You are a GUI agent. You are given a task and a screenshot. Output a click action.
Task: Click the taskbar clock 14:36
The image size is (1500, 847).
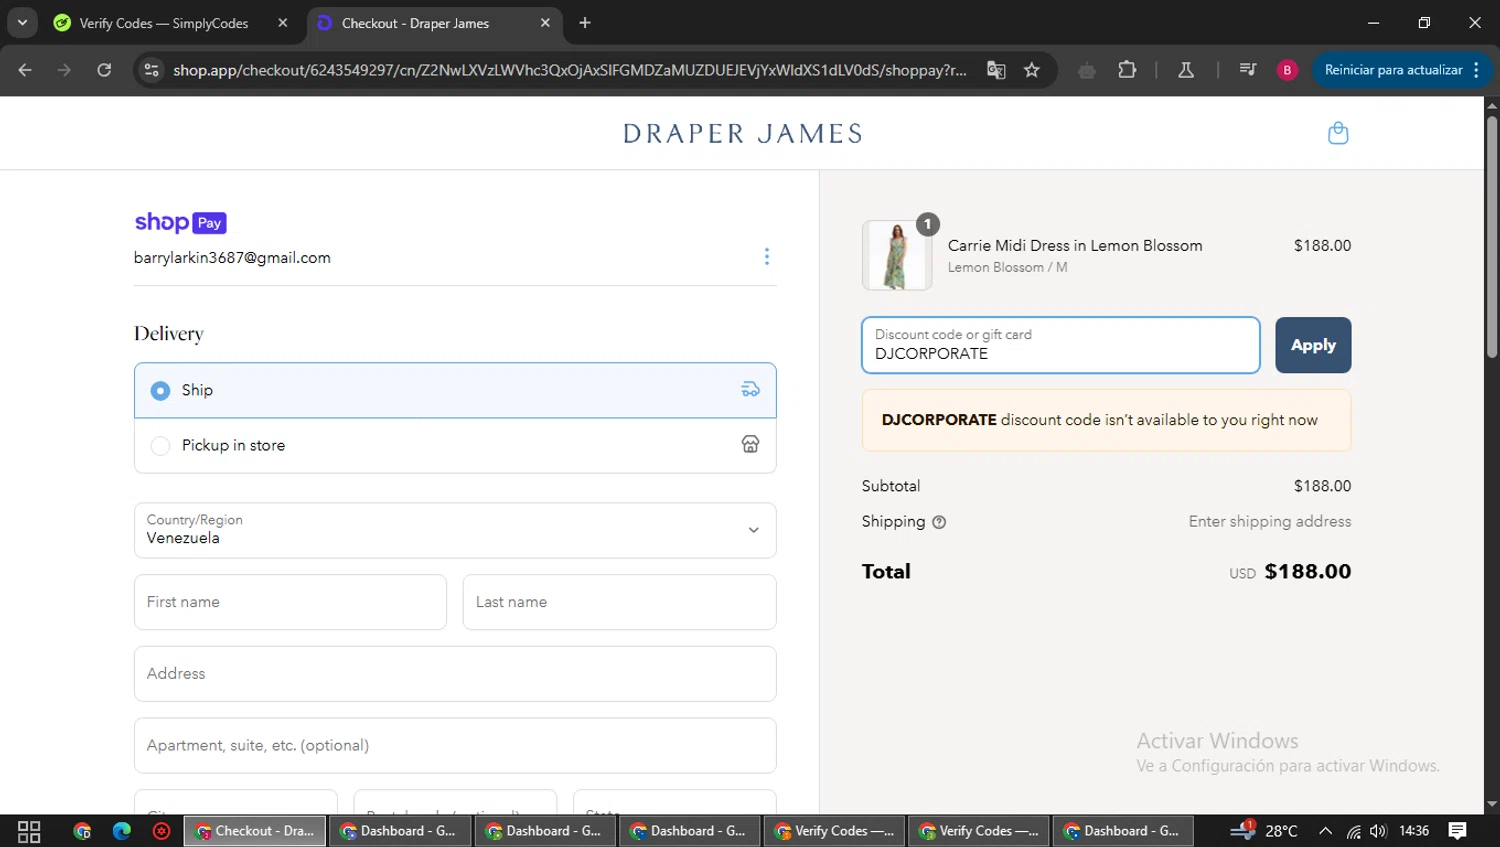1414,831
